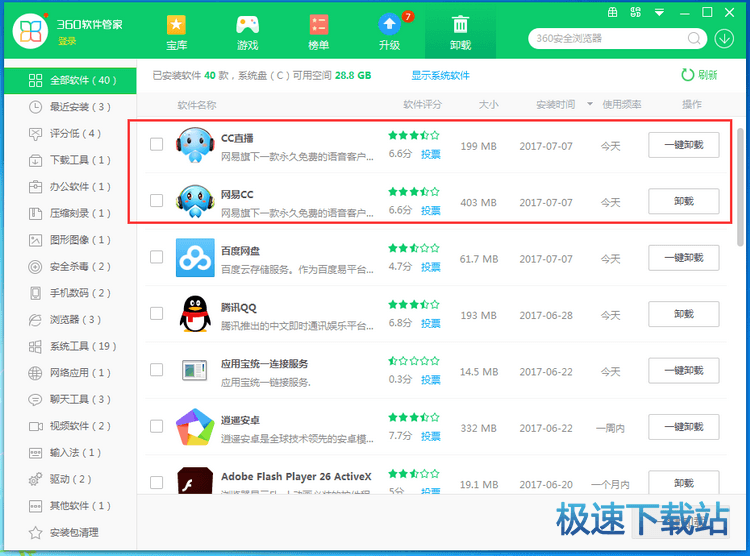
Task: Click 卸载 button for 腾讯QQ
Action: 684,314
